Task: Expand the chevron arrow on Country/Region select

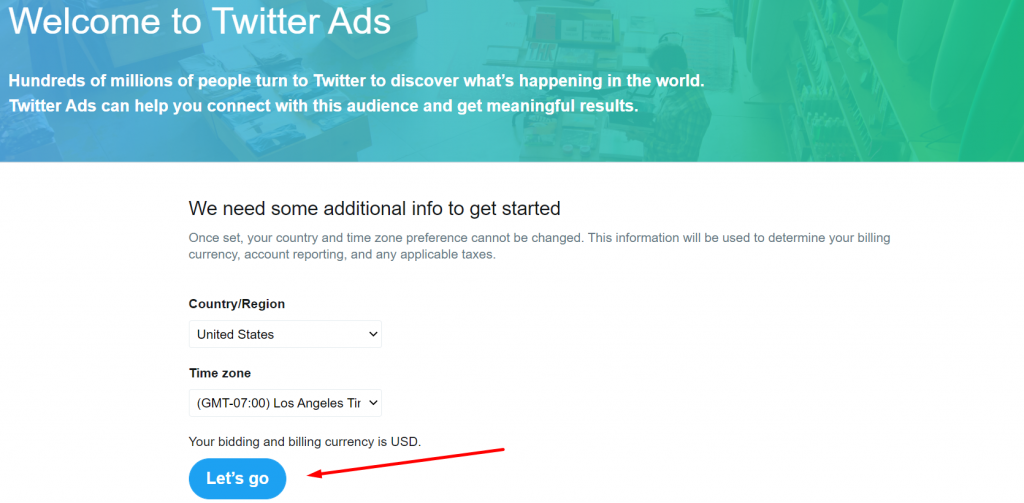Action: 373,334
